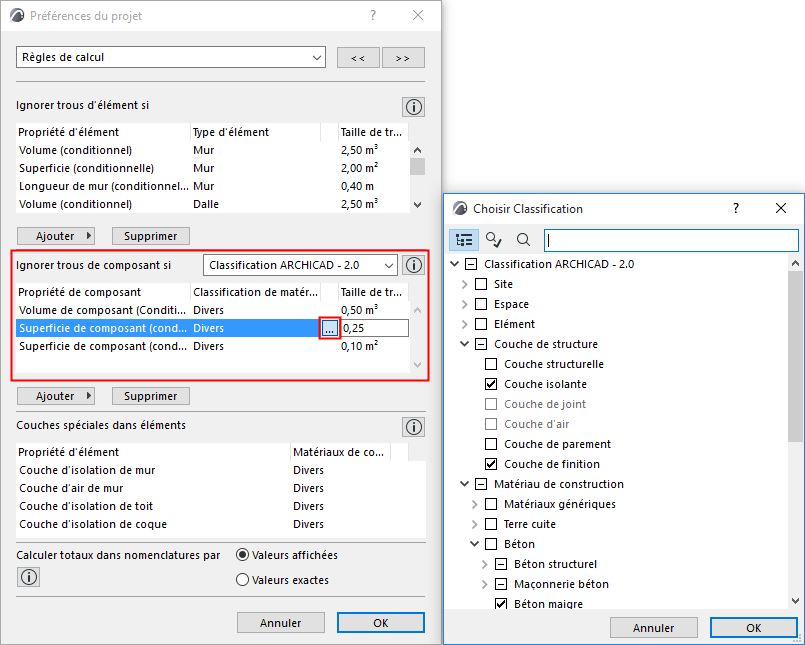Viewport: 805px width, 645px height.
Task: Check the Espace checkbox
Action: [x=481, y=304]
